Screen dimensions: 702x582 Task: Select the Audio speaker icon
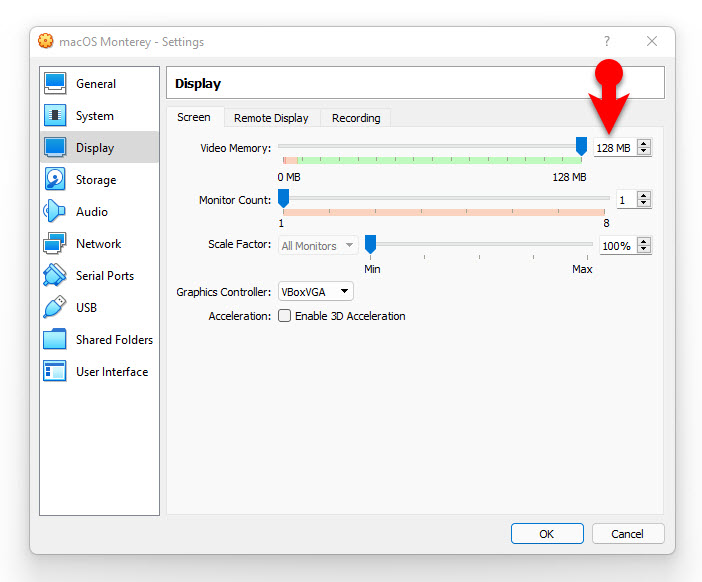pos(55,211)
